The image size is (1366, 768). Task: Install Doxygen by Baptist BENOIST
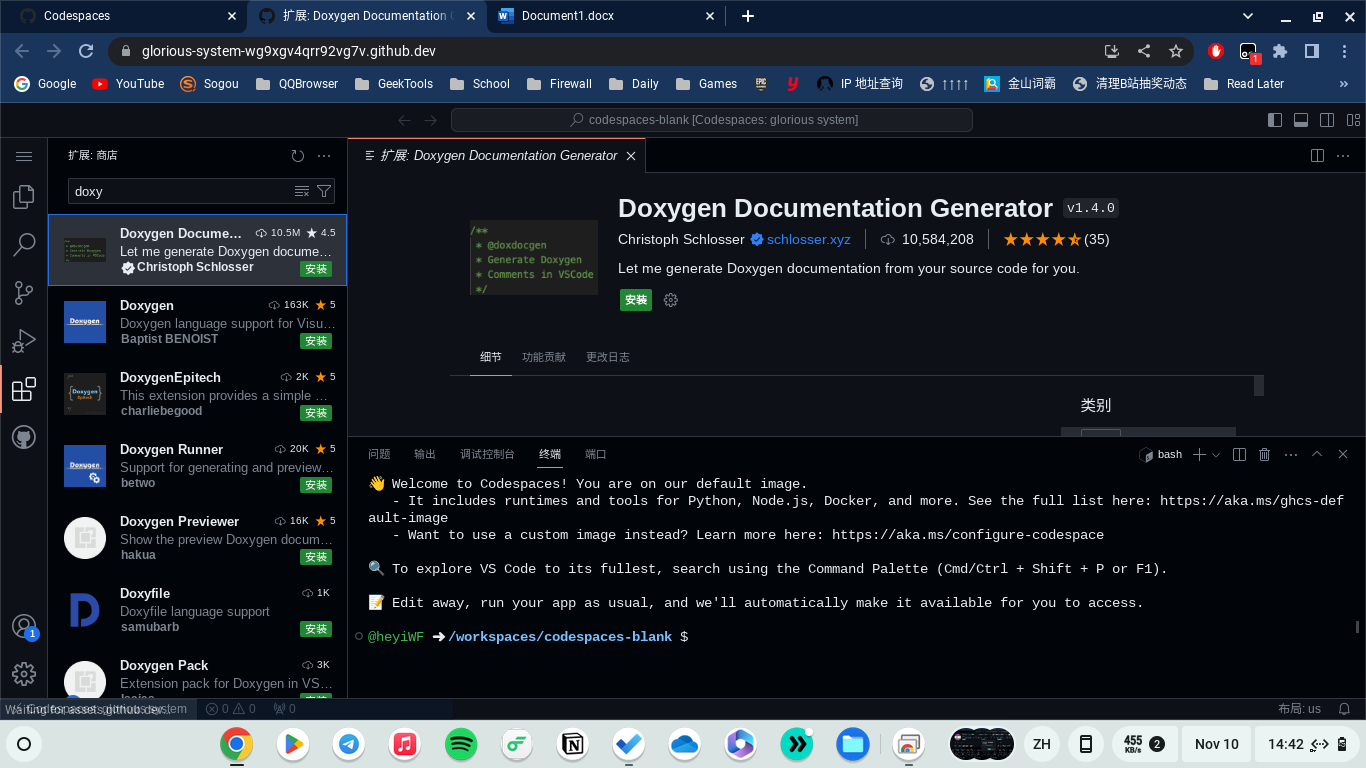(x=316, y=341)
